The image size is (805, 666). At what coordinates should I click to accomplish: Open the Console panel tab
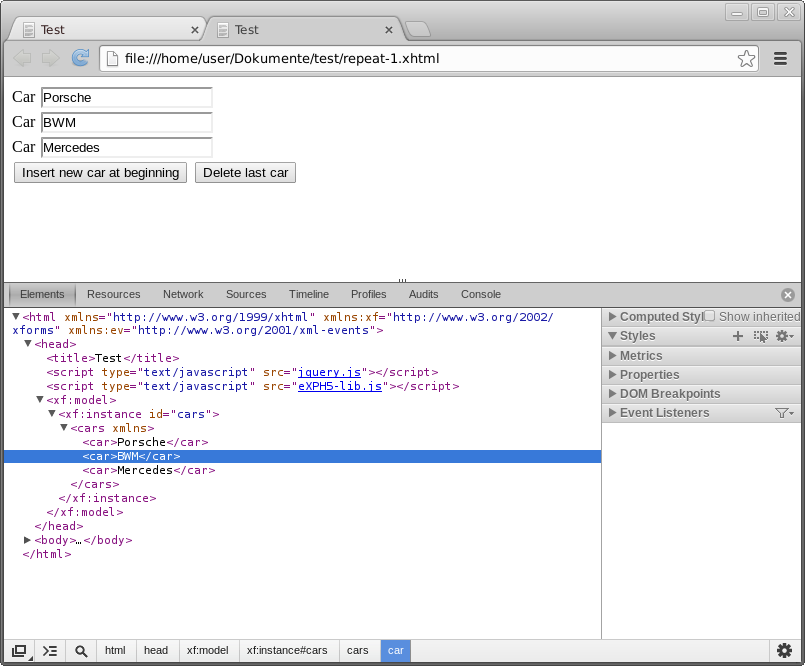click(x=481, y=295)
